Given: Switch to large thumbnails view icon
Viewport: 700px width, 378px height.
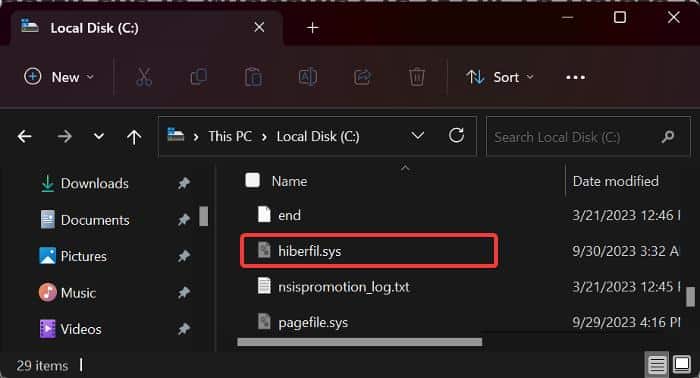Looking at the screenshot, I should (682, 364).
